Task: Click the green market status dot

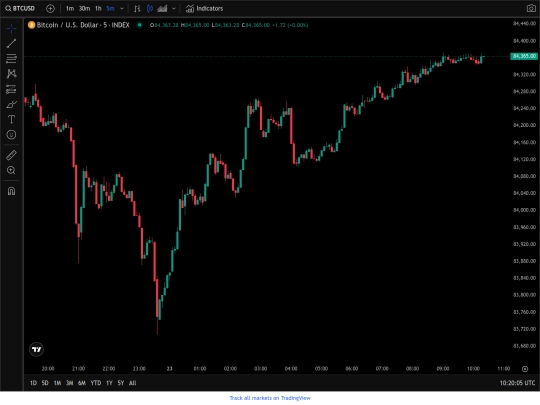Action: (139, 25)
